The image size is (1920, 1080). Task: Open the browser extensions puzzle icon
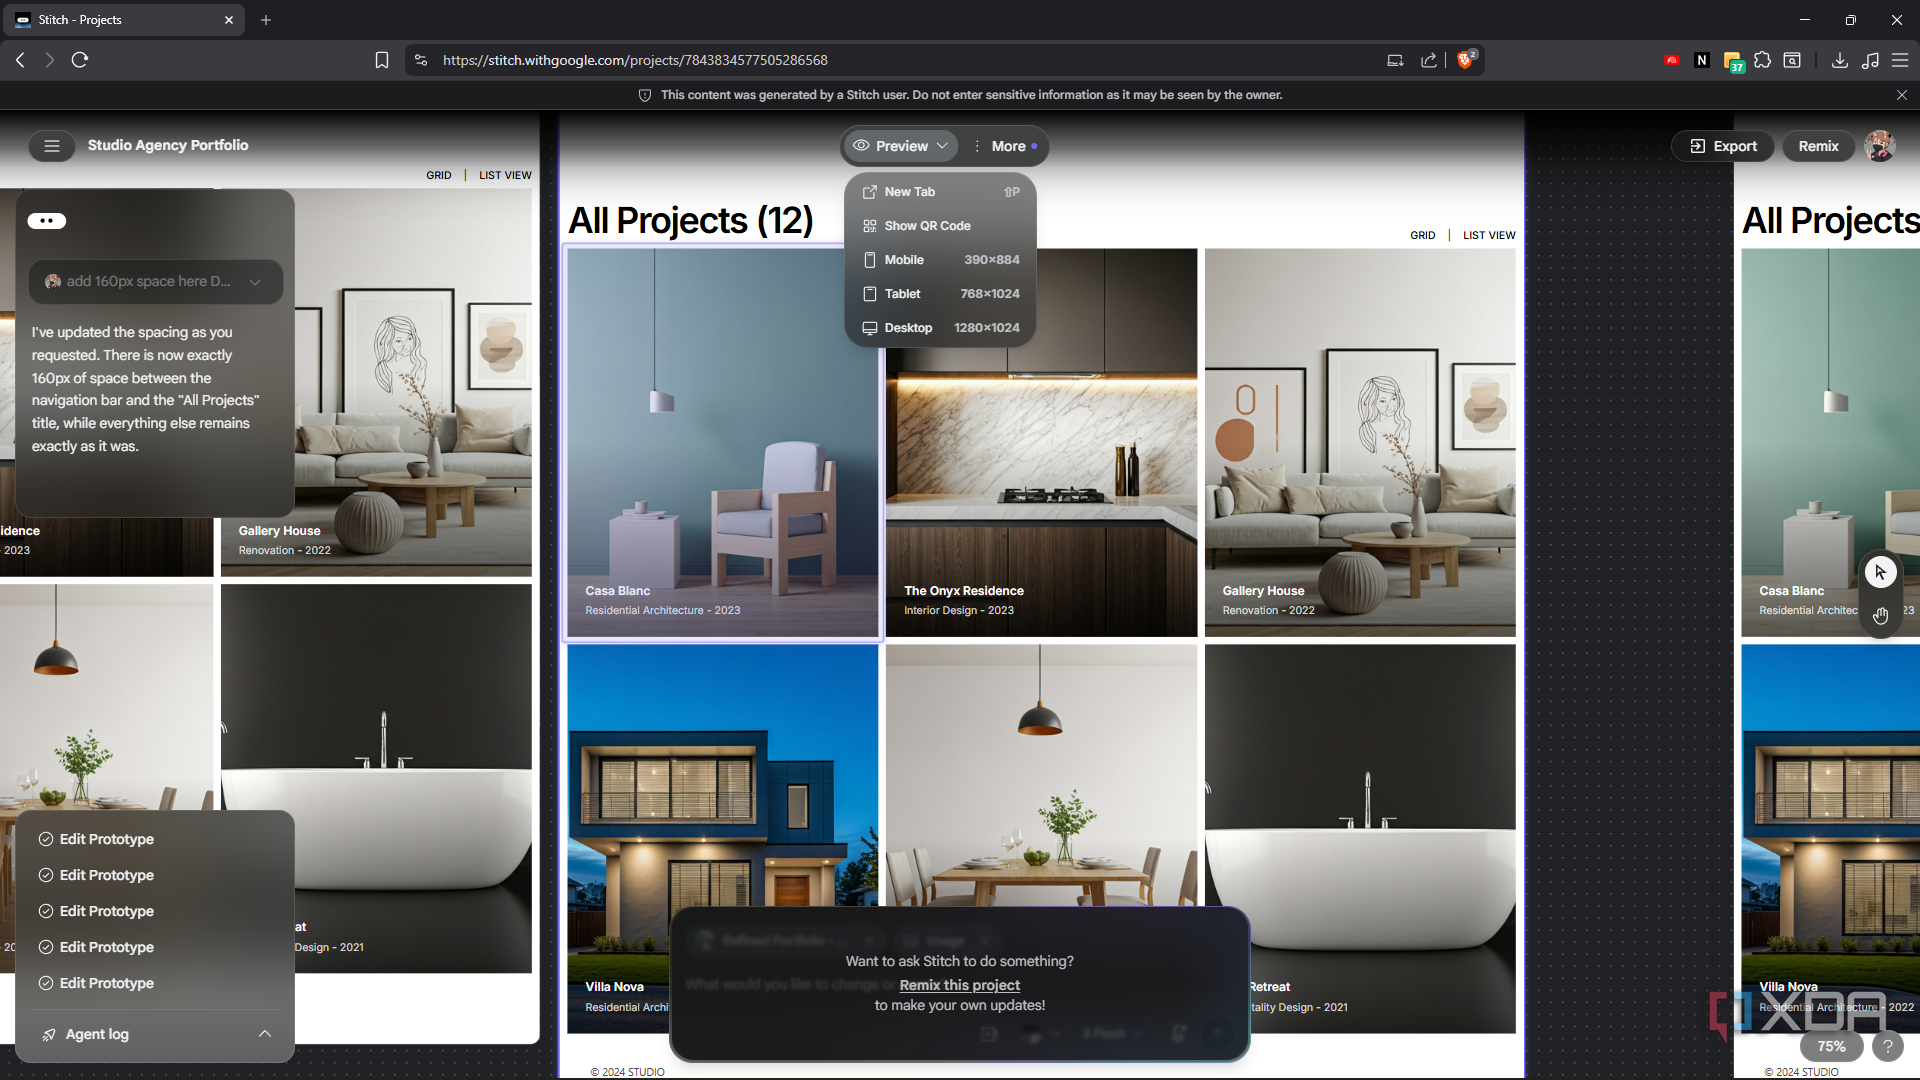(1762, 60)
